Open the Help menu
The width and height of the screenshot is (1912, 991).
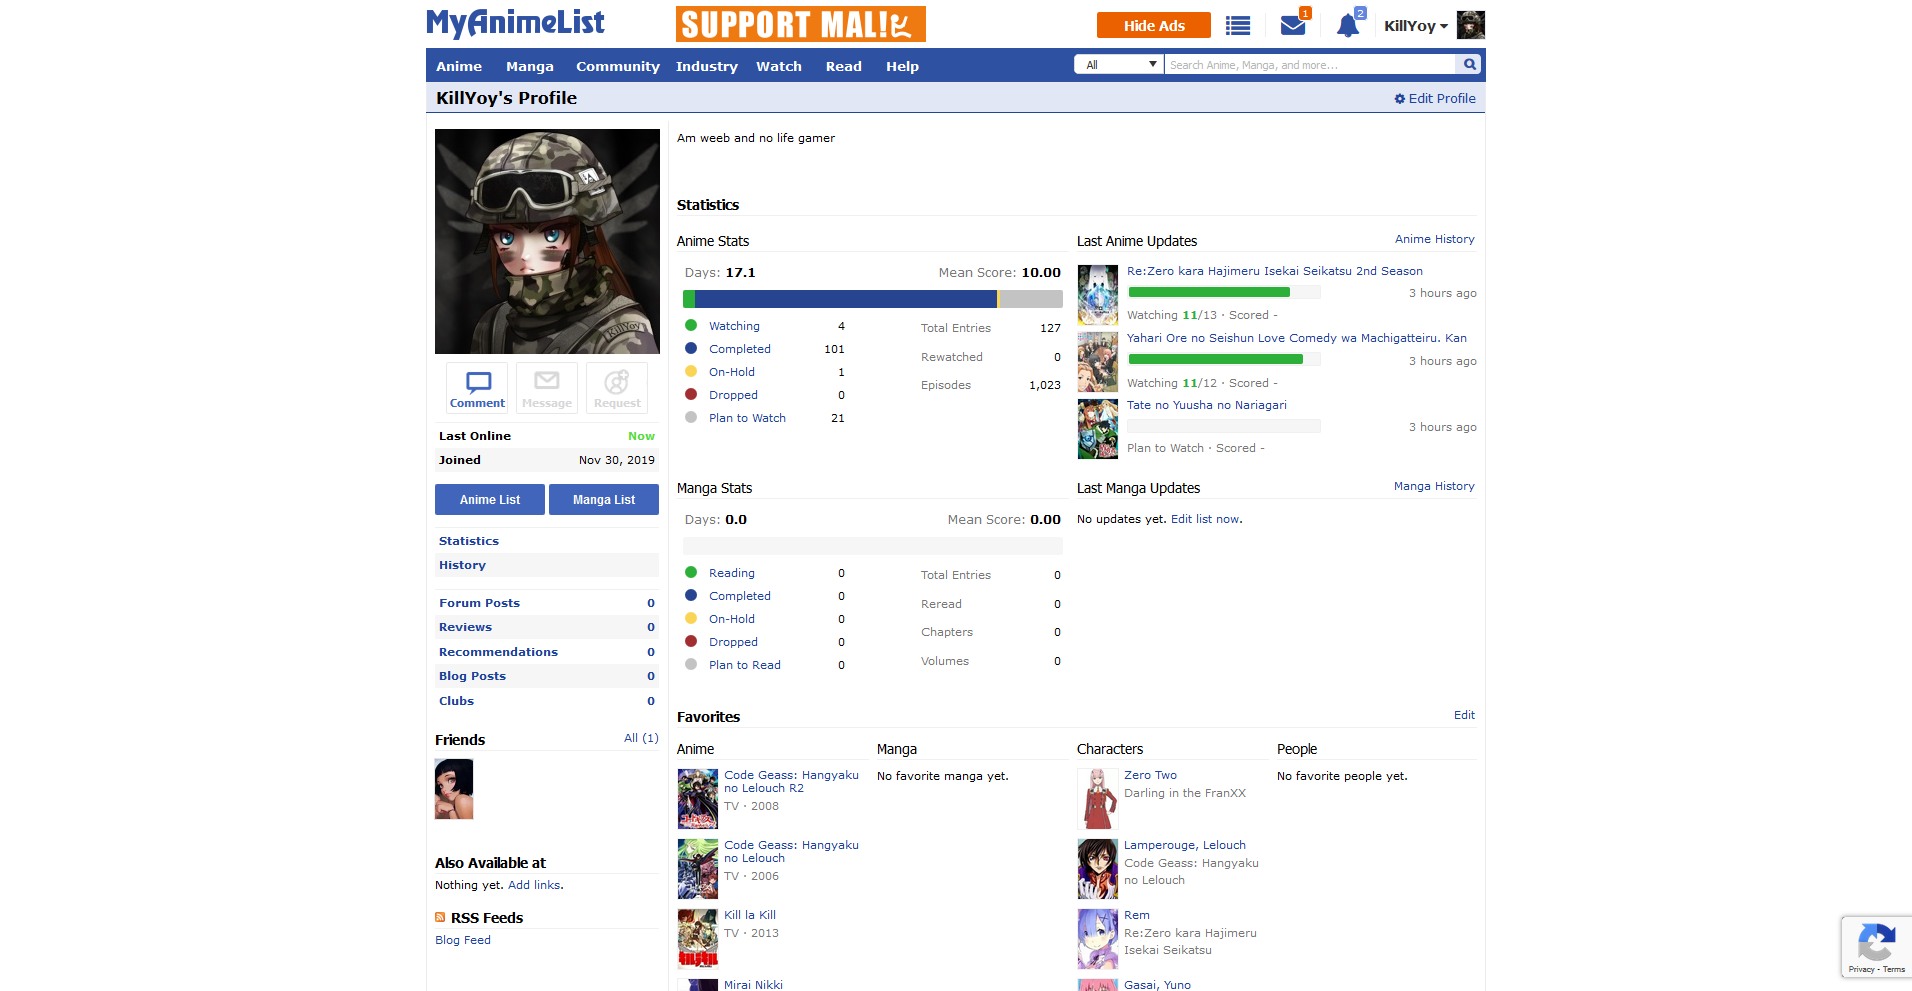(902, 66)
